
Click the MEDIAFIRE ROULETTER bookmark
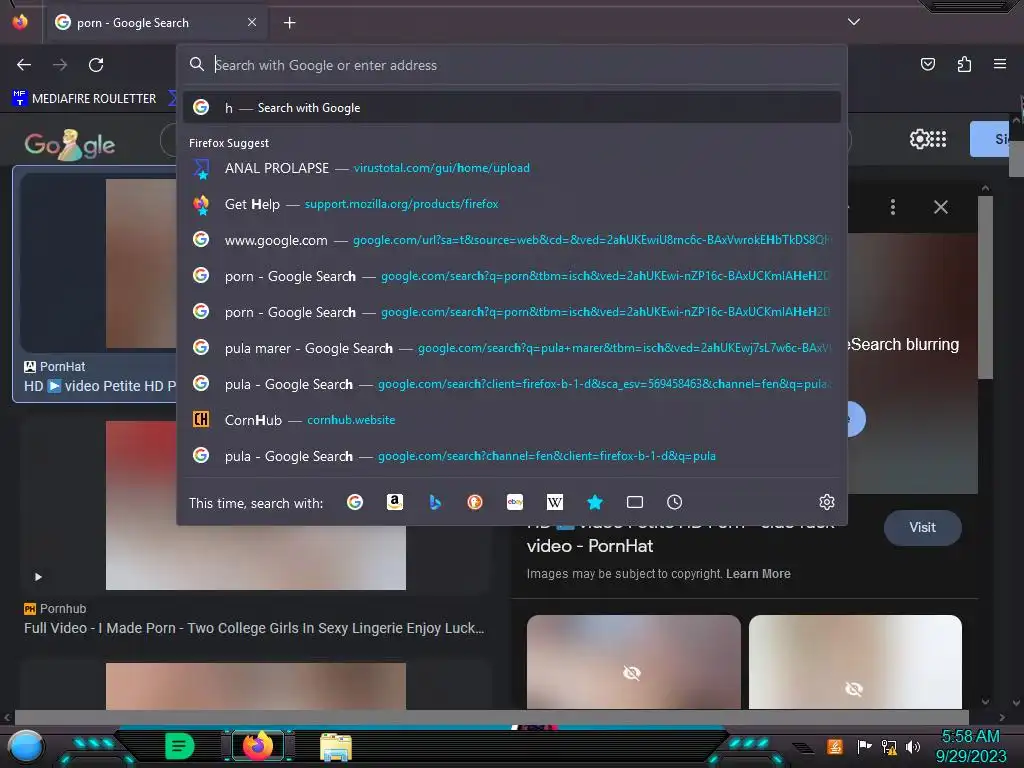click(x=84, y=98)
